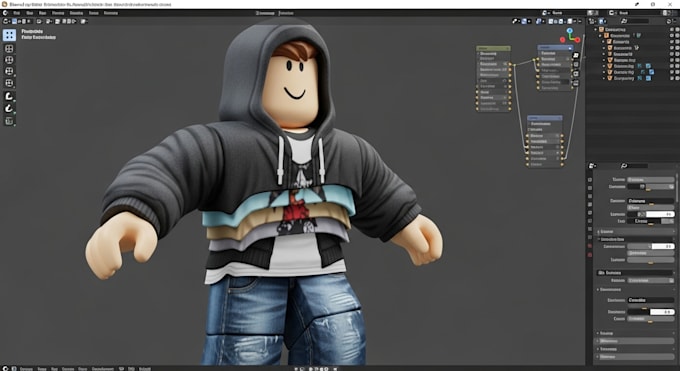Expand the first of four collapsed sections at properties bottom

click(636, 333)
